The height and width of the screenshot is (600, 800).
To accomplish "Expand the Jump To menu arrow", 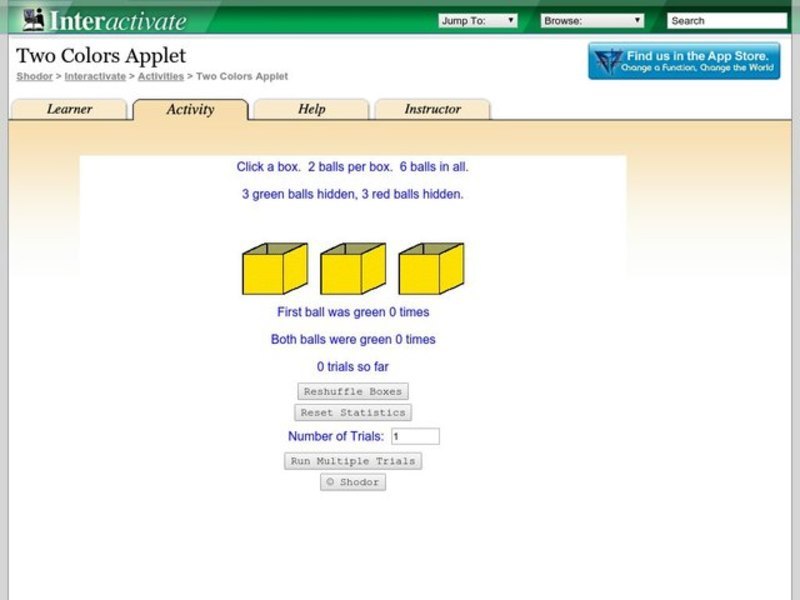I will point(510,18).
